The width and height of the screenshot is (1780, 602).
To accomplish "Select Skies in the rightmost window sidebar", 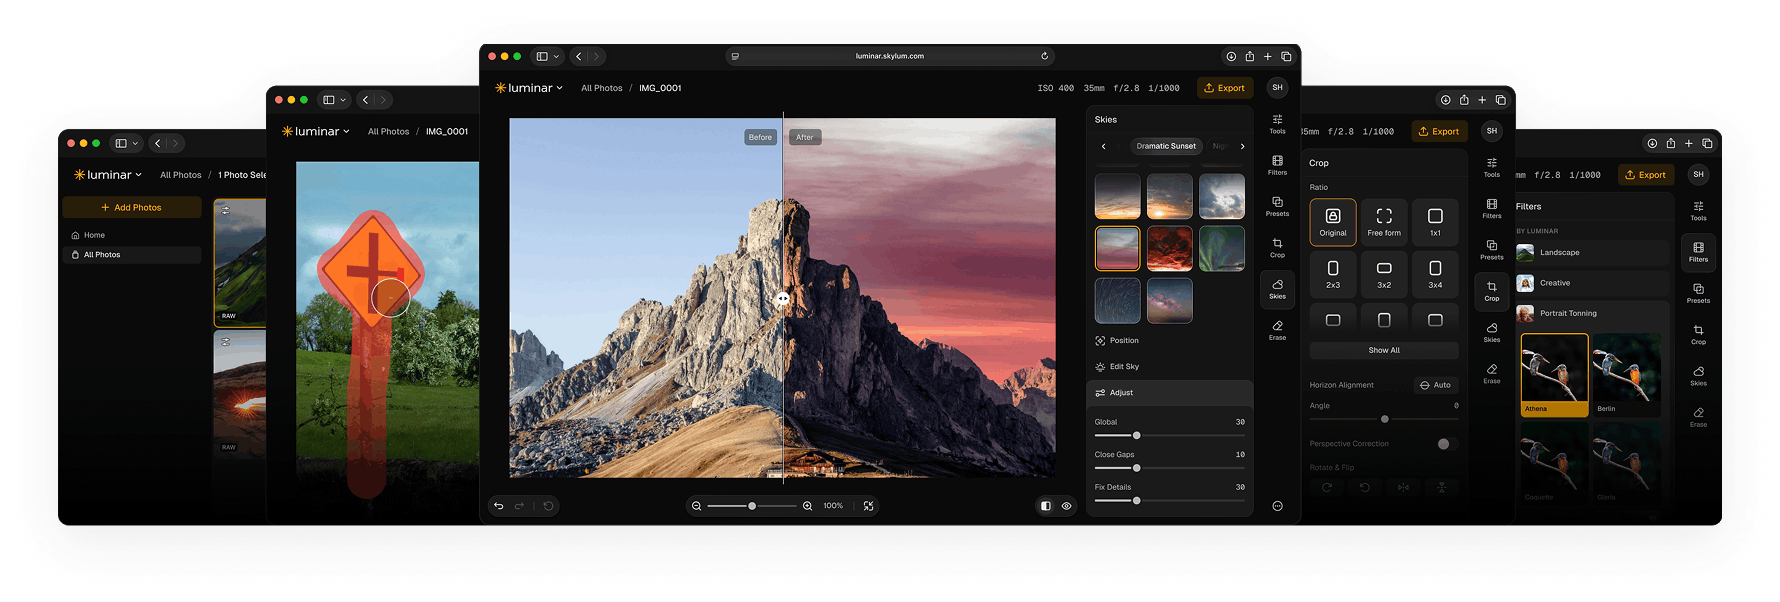I will [x=1698, y=376].
